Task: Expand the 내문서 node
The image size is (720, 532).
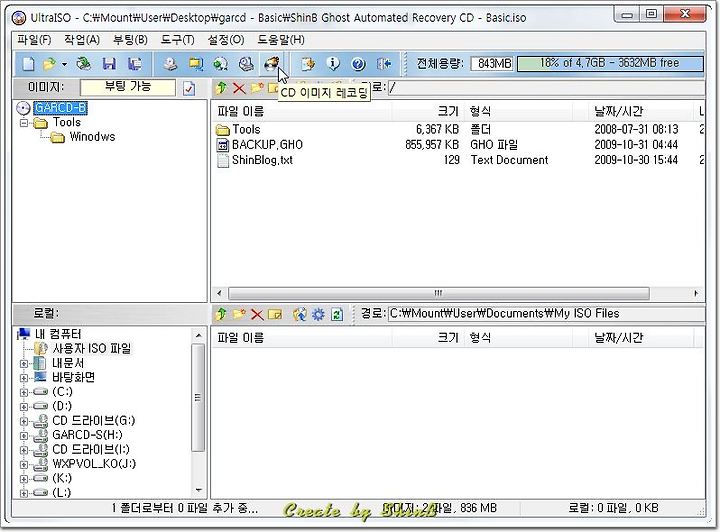Action: pos(24,364)
